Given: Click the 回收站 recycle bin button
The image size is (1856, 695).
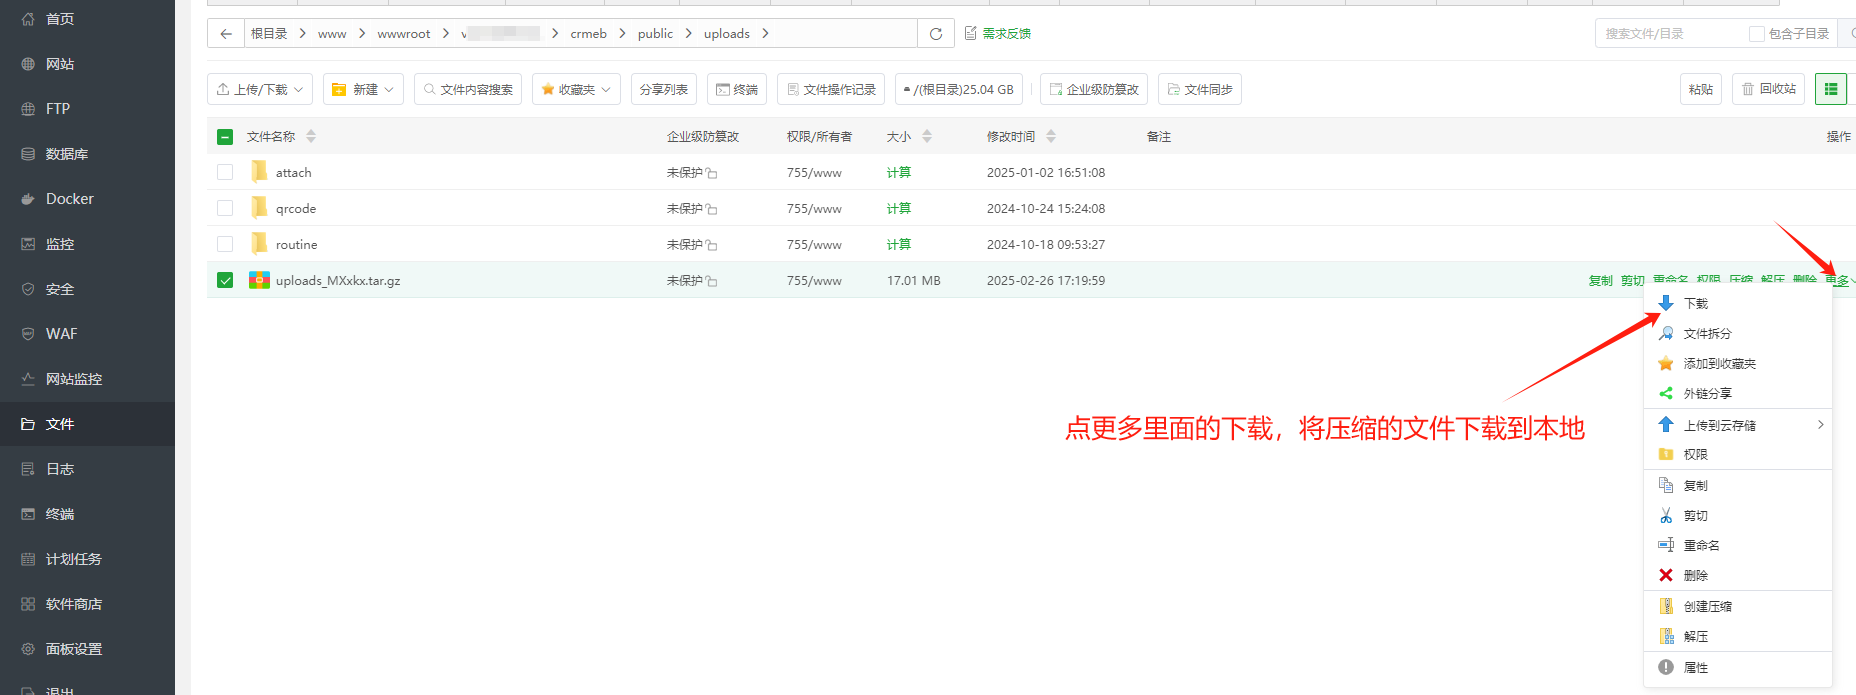Looking at the screenshot, I should (1768, 89).
